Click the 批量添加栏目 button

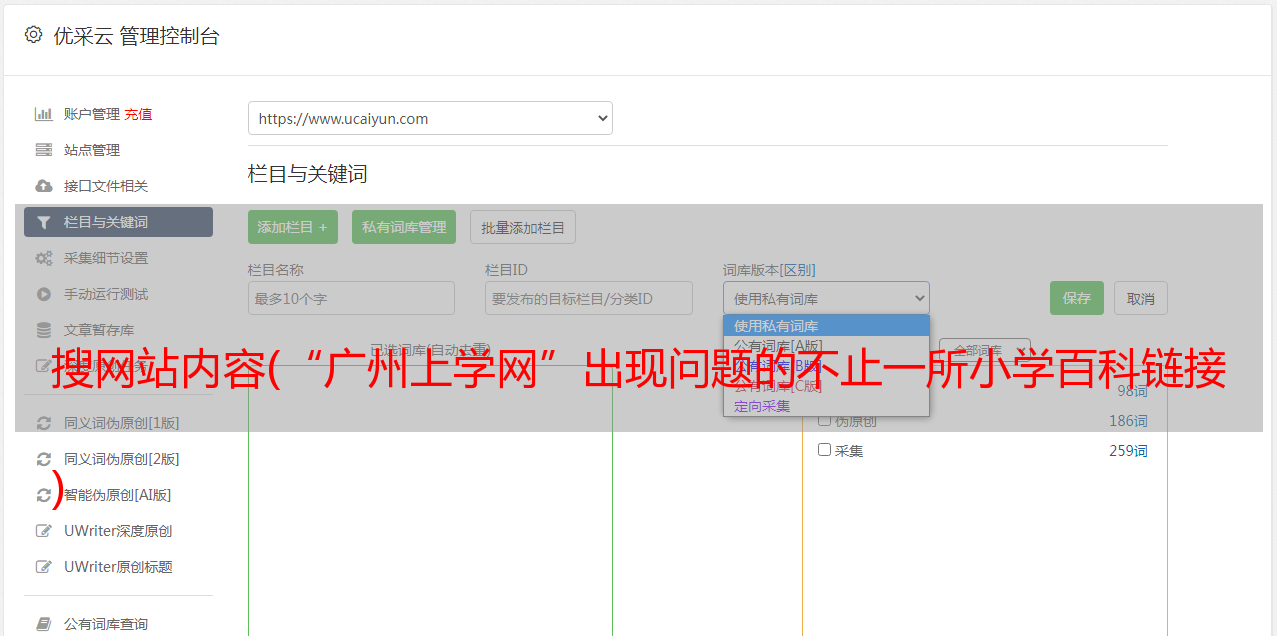(x=523, y=227)
